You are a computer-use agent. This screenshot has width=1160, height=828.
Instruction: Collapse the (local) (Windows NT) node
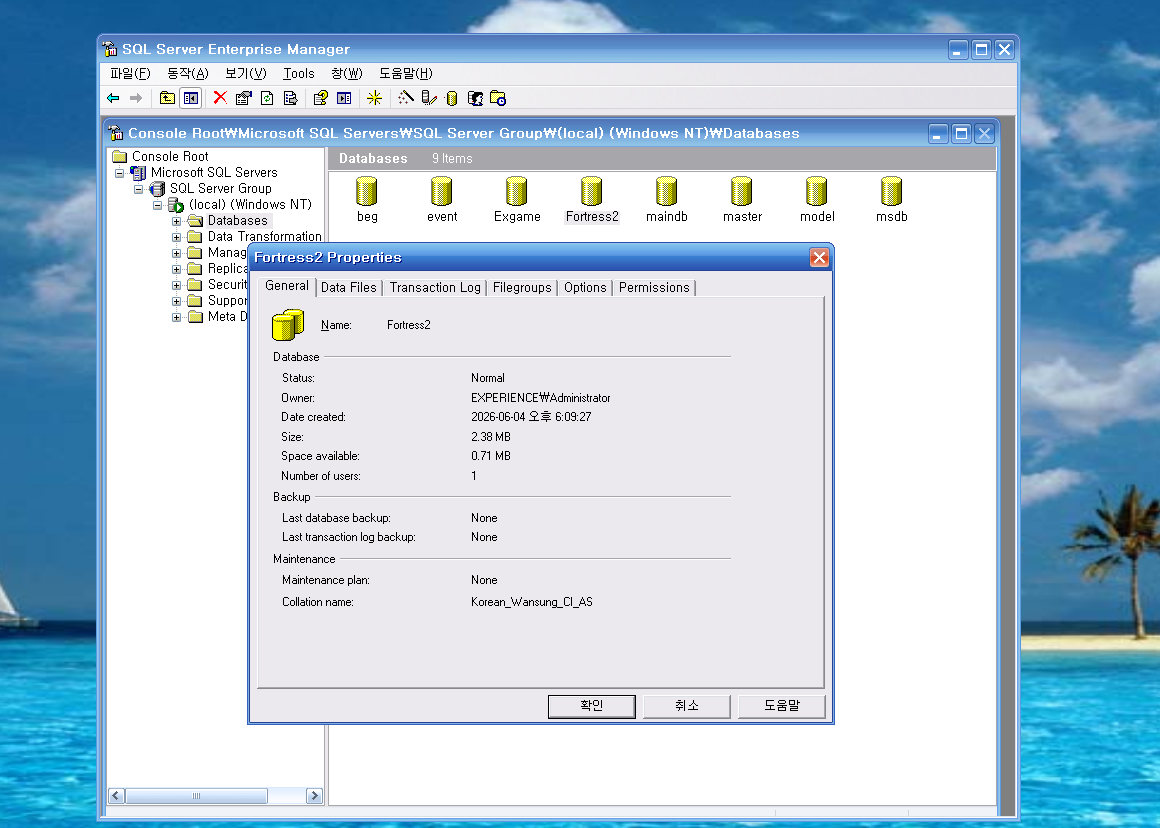click(x=158, y=205)
